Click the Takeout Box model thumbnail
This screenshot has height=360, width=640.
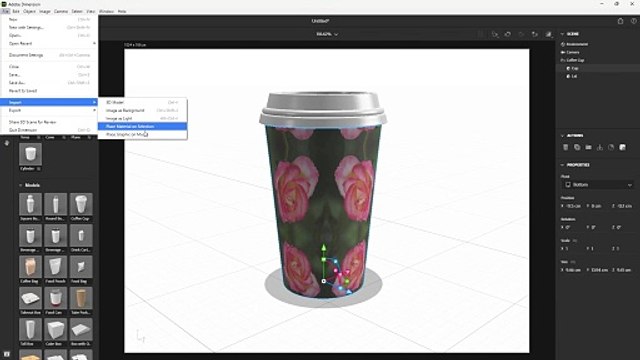point(30,298)
